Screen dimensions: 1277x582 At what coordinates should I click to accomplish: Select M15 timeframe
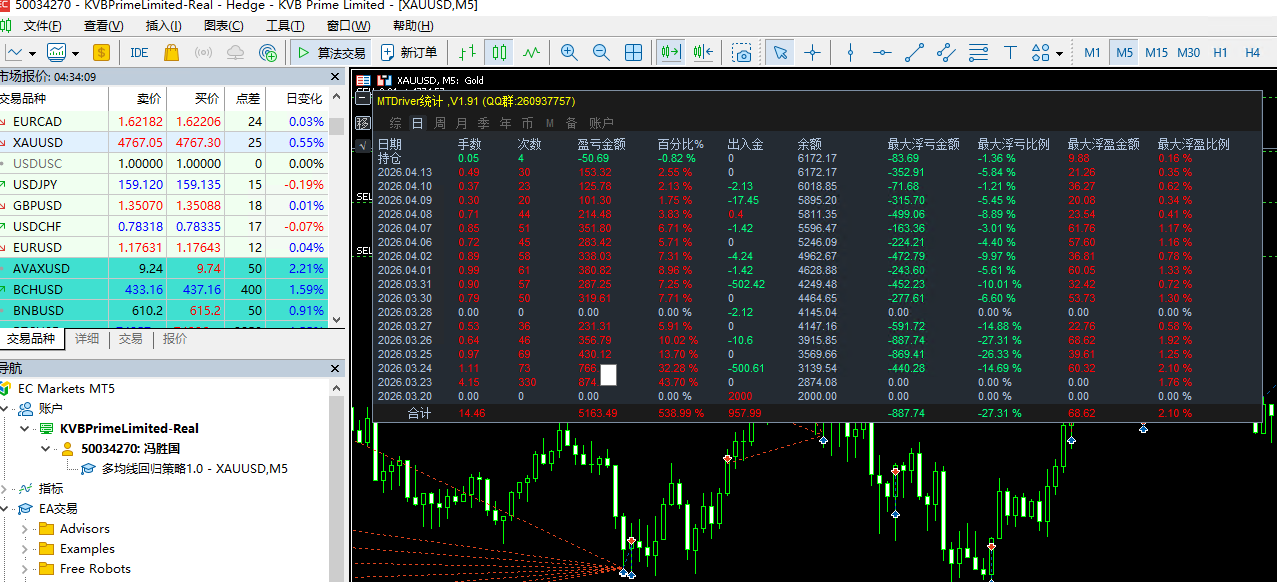click(x=1156, y=52)
